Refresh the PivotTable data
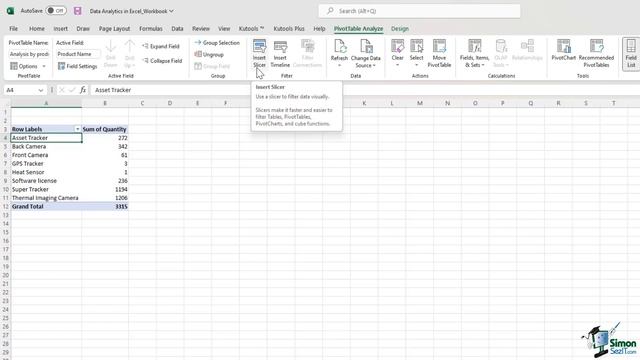This screenshot has width=640, height=360. click(339, 53)
